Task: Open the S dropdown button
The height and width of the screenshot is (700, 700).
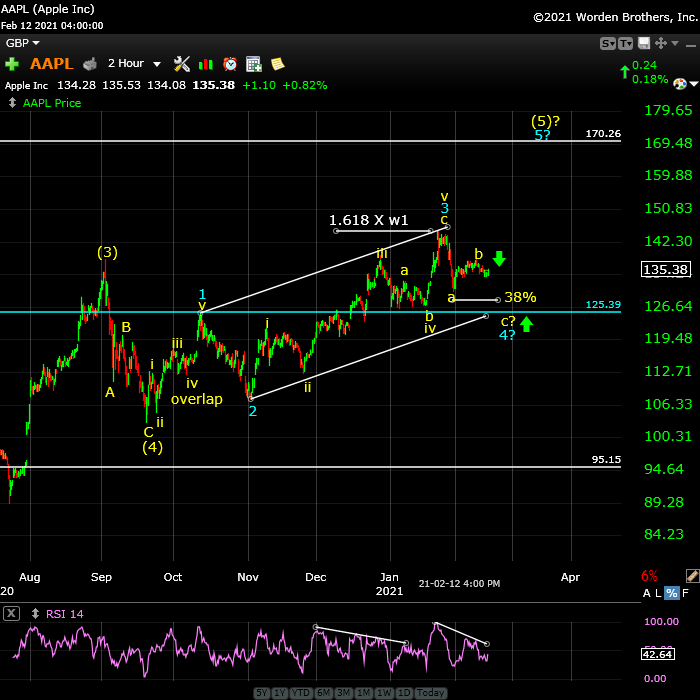Action: [x=608, y=43]
